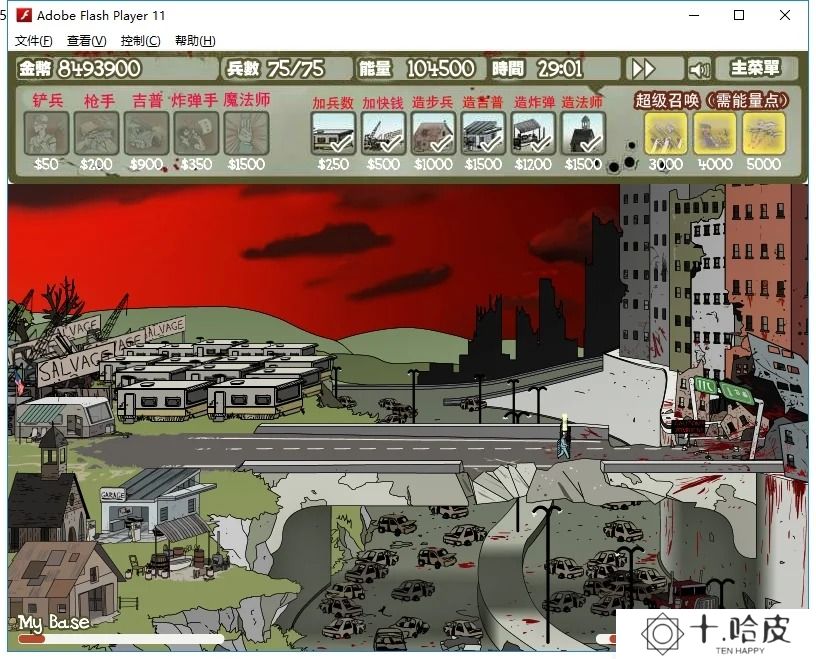
Task: Click the 金幣 8493900 money counter
Action: click(x=117, y=69)
